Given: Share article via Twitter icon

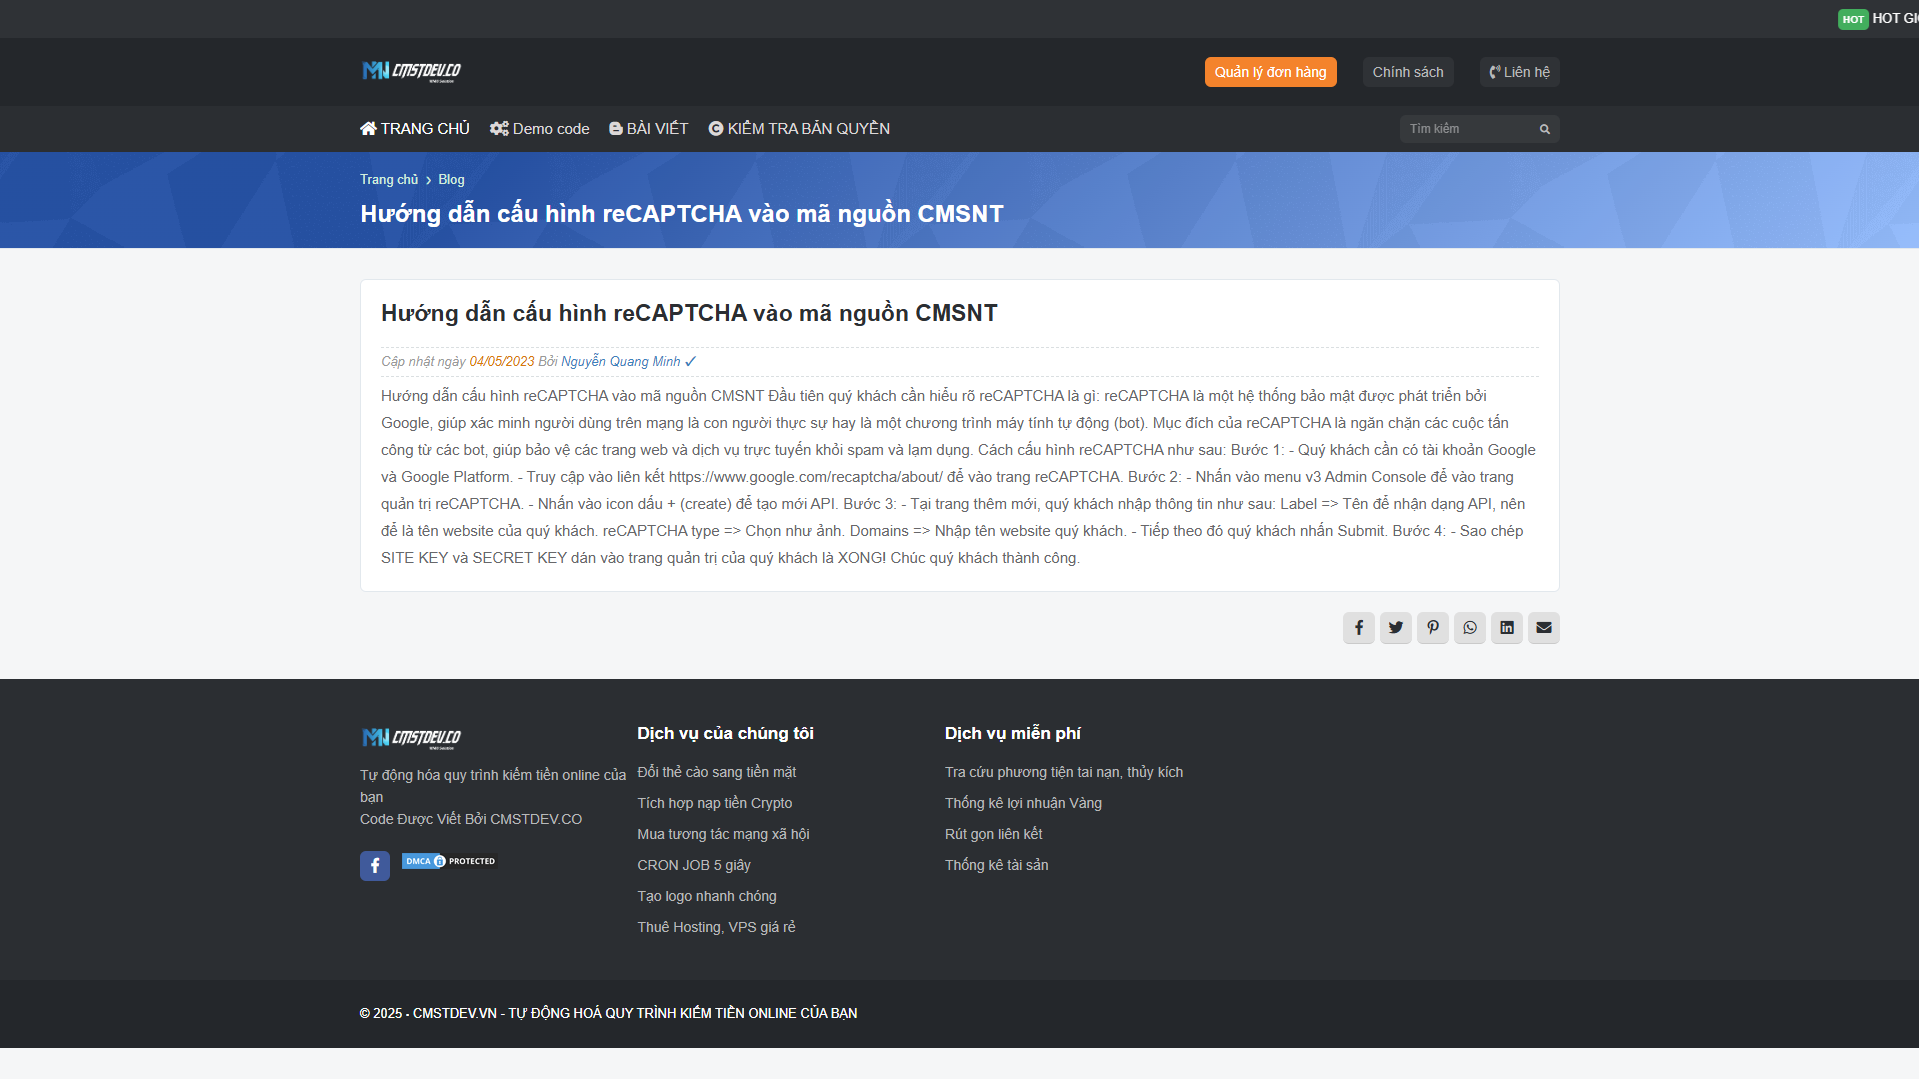Looking at the screenshot, I should [1395, 628].
